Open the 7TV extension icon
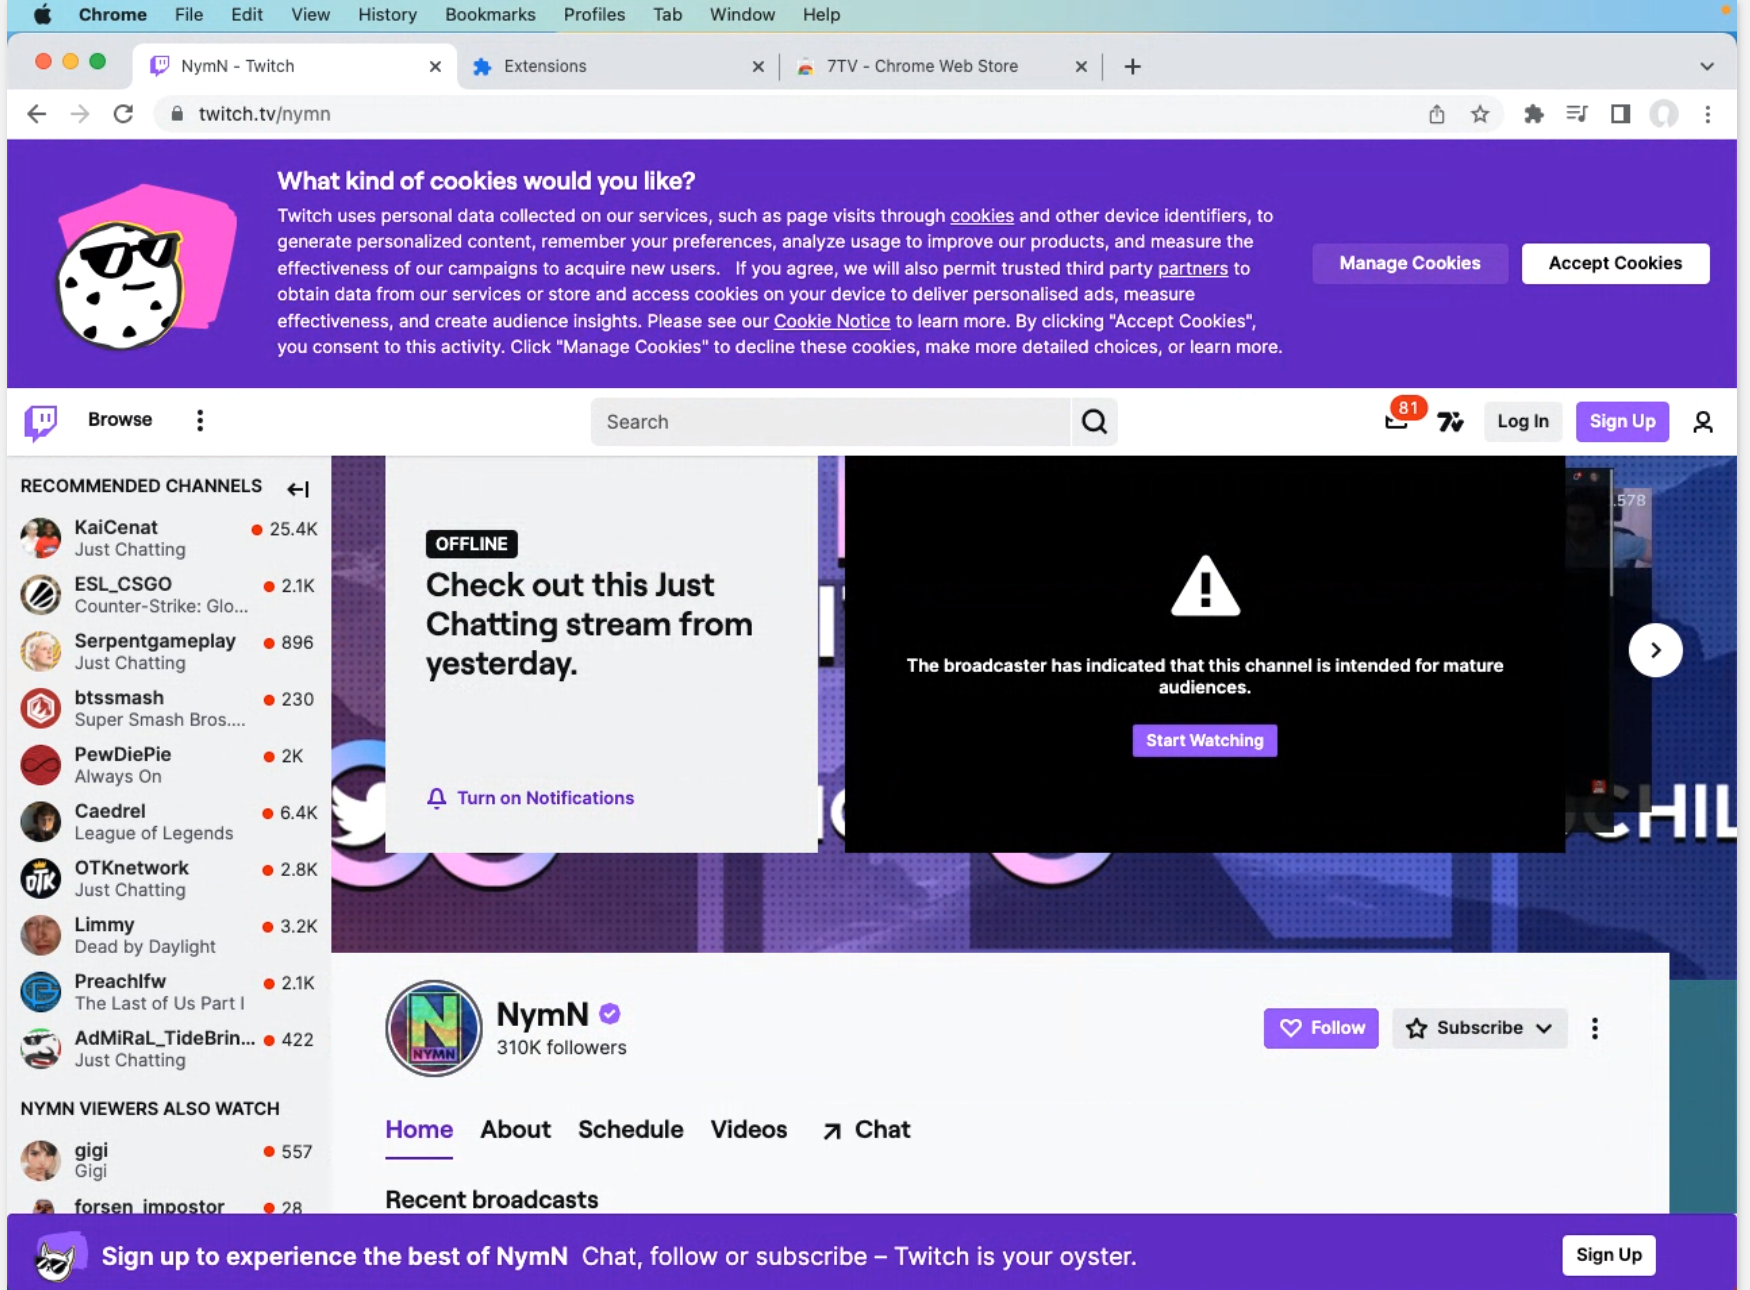This screenshot has height=1290, width=1750. pos(1450,422)
